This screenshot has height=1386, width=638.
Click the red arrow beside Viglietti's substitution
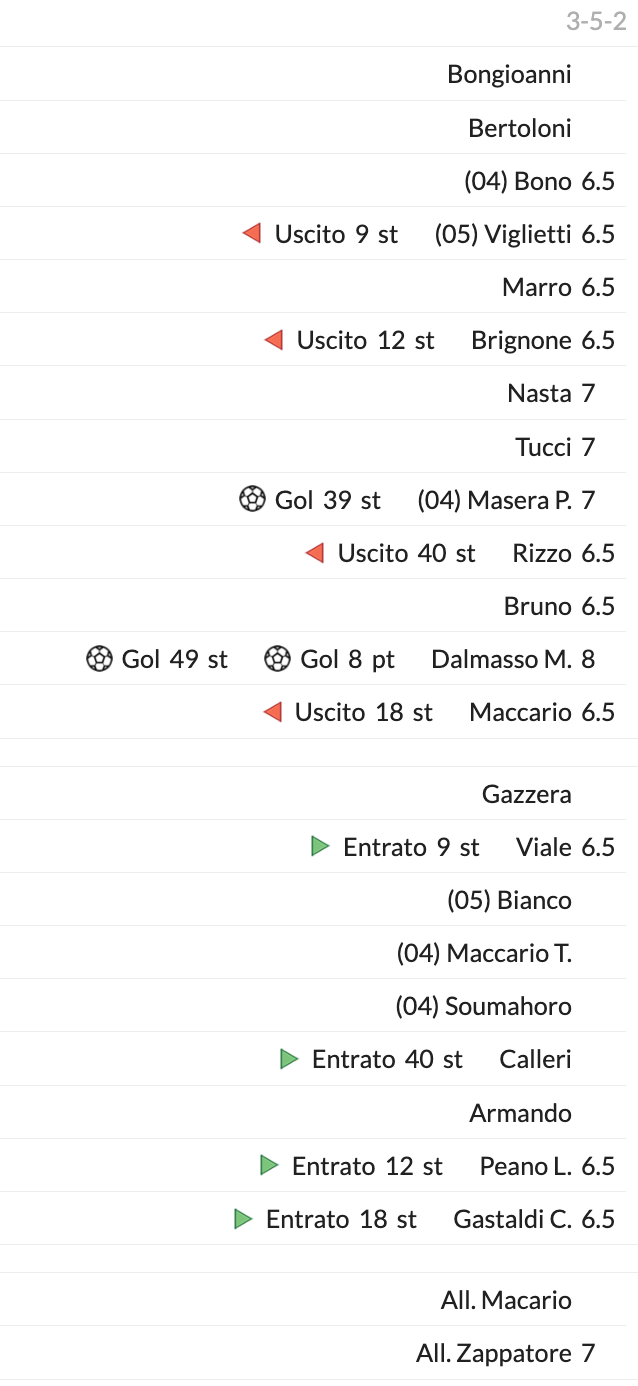[252, 234]
